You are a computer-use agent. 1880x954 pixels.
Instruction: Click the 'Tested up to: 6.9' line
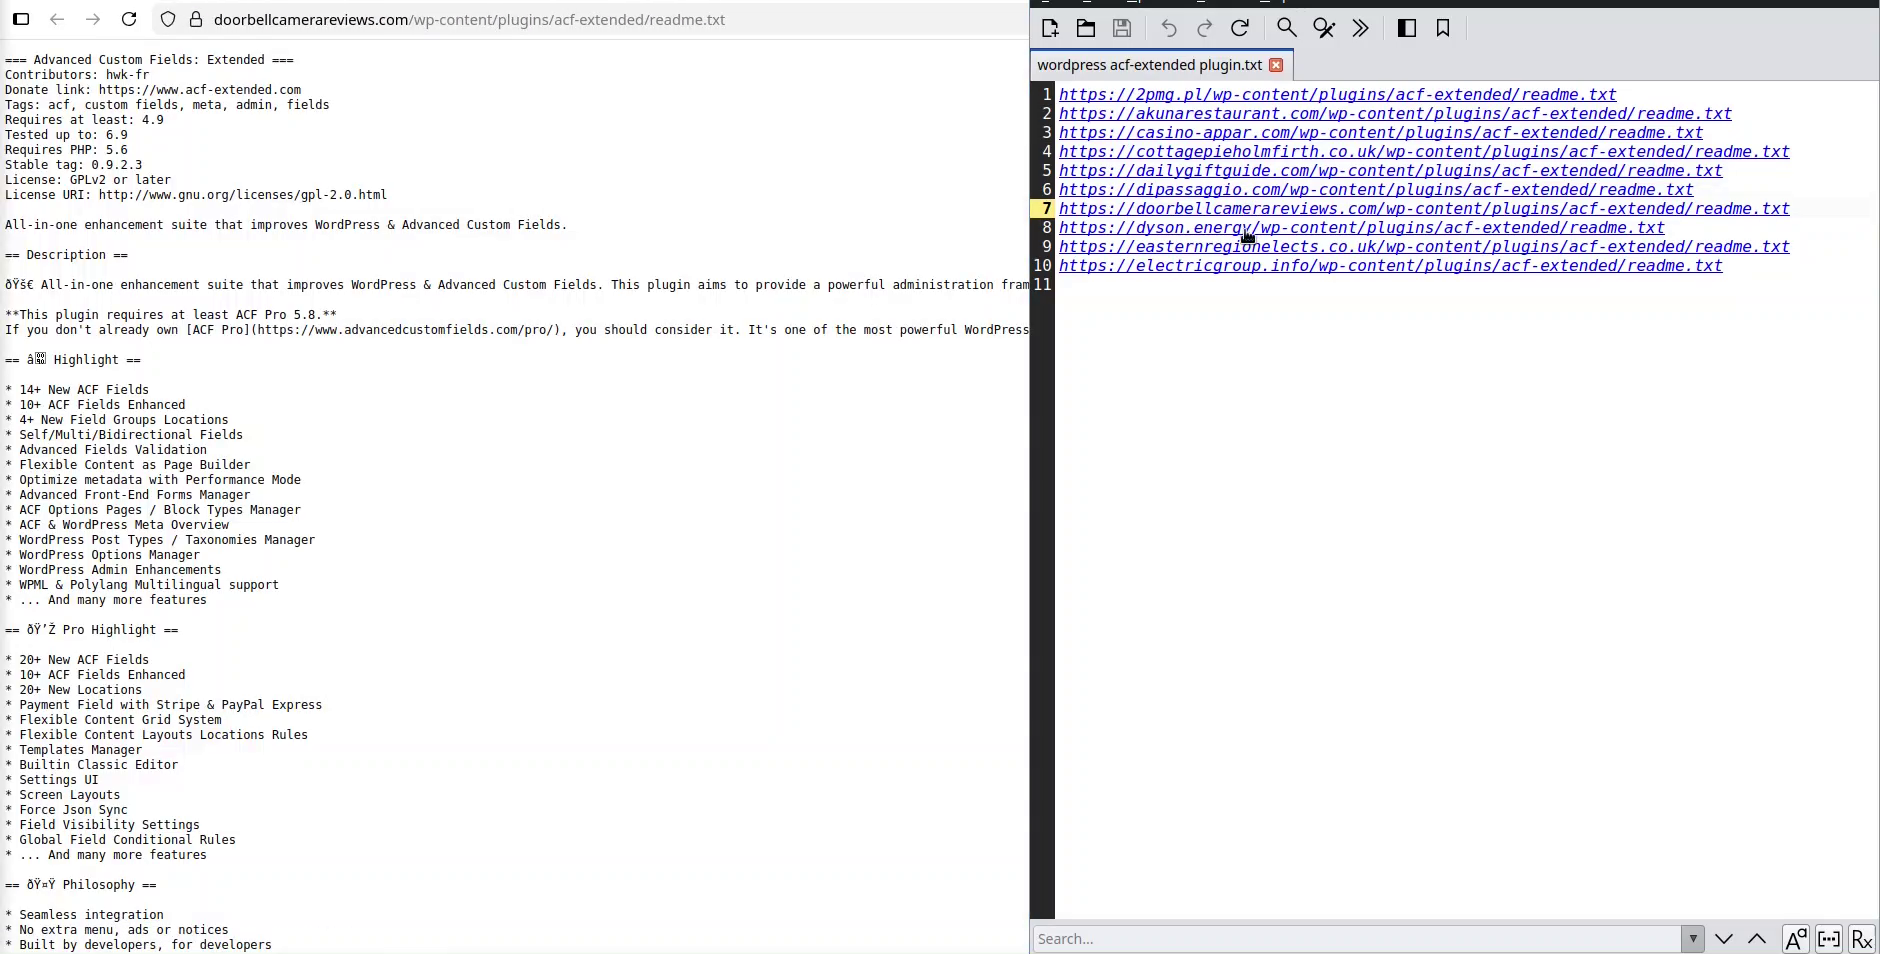pyautogui.click(x=67, y=135)
